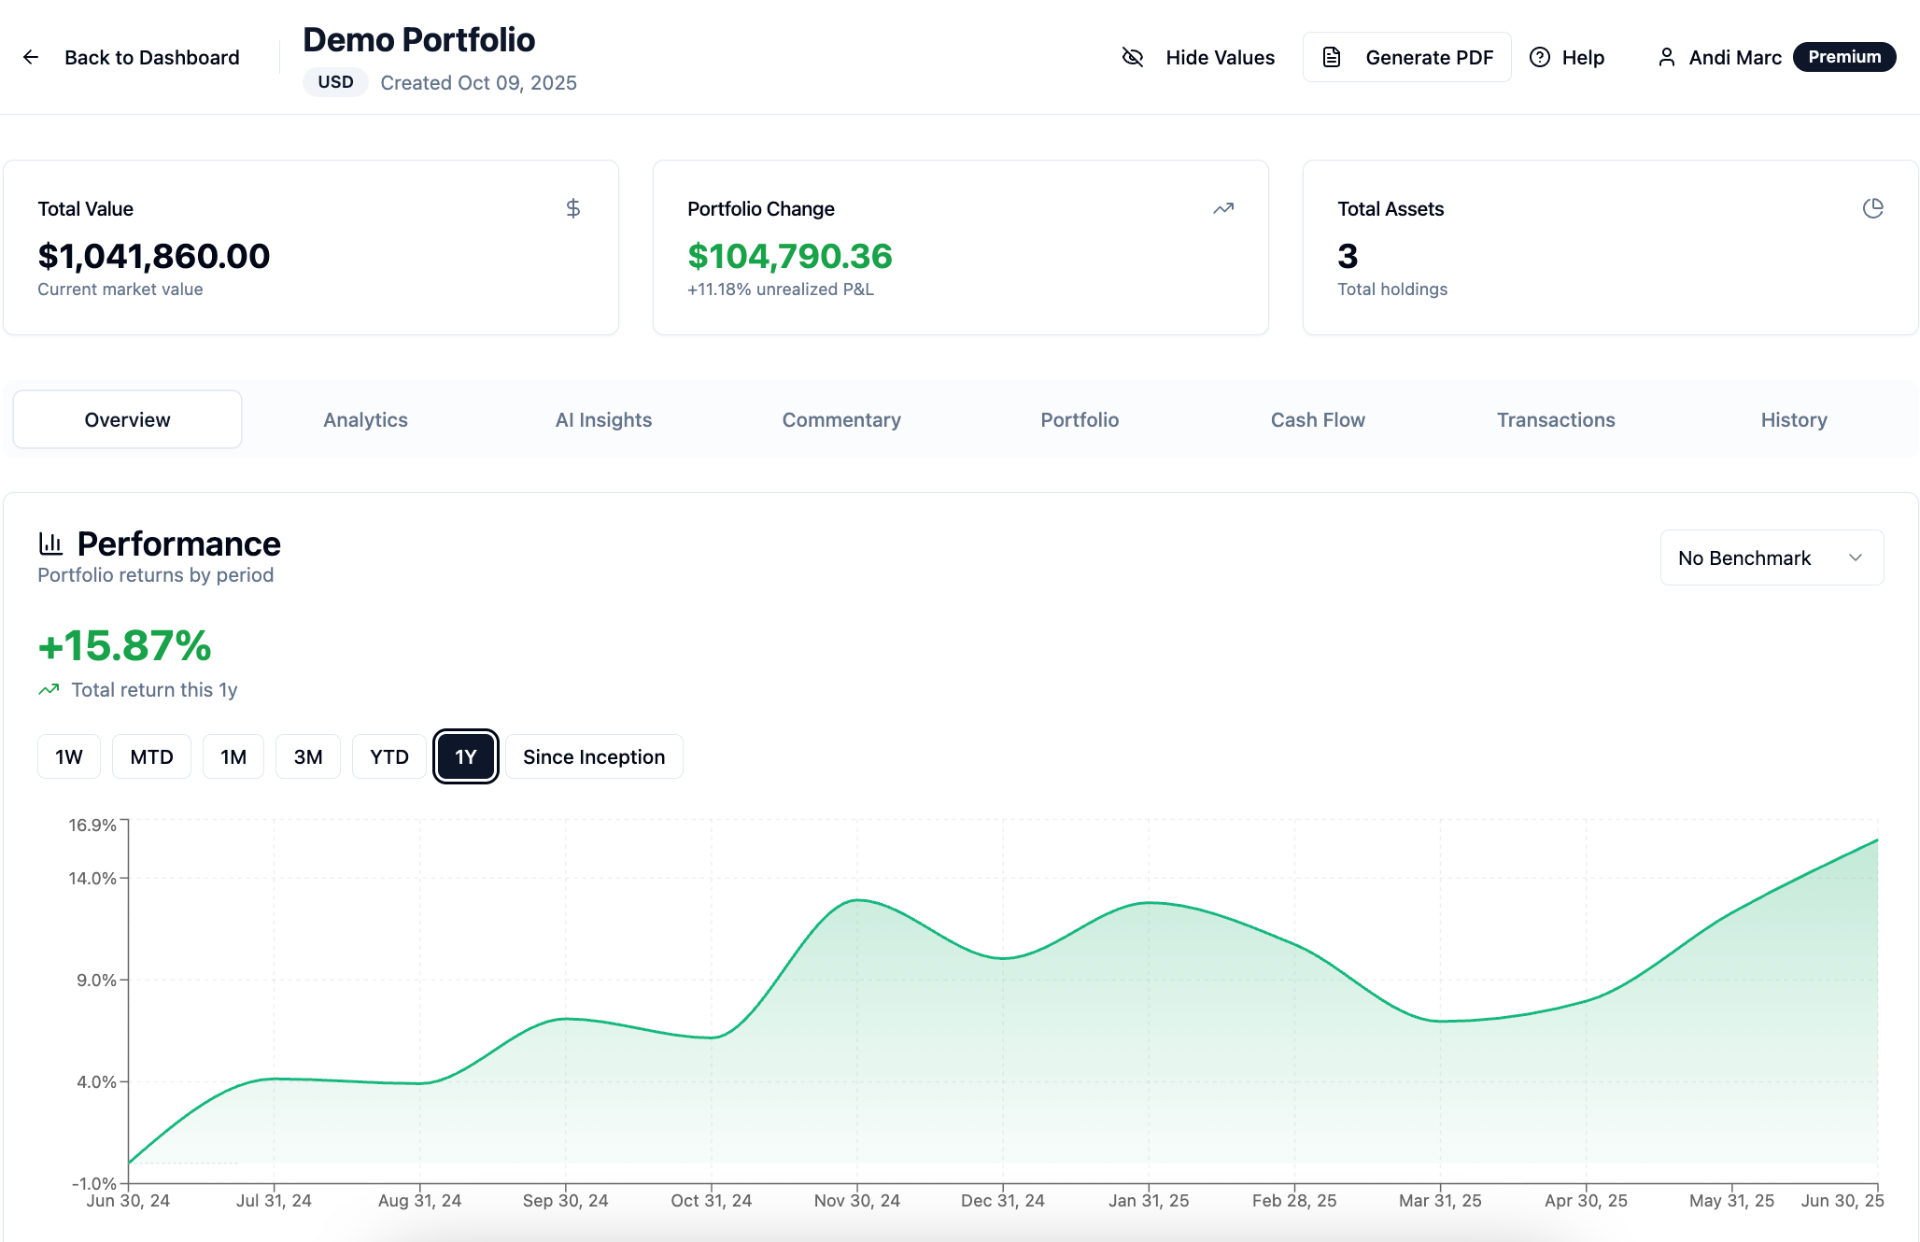
Task: Toggle Hide Values with the eye-slash icon
Action: pyautogui.click(x=1132, y=57)
